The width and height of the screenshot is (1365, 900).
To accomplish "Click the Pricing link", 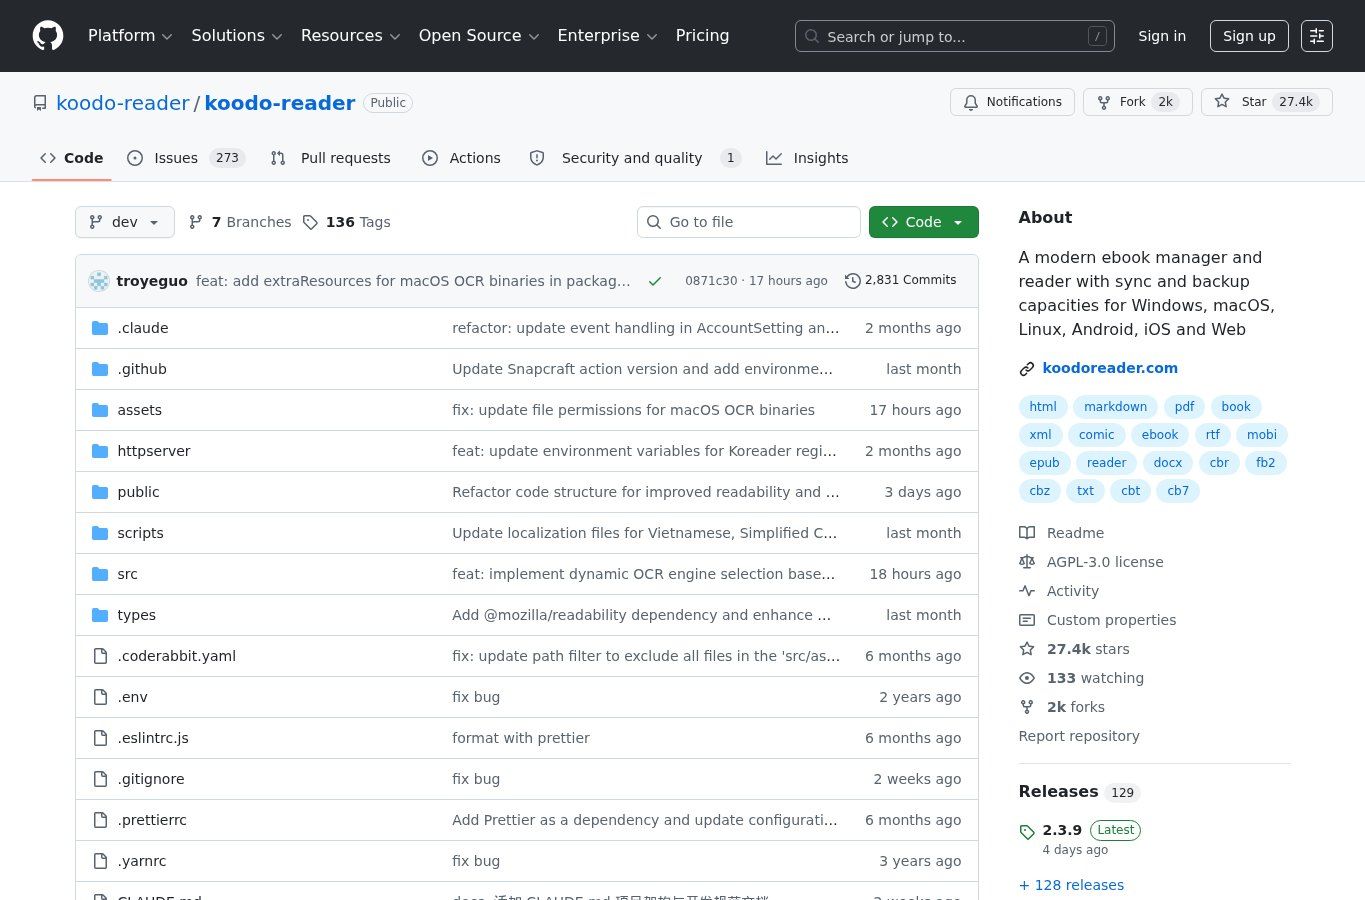I will tap(702, 36).
